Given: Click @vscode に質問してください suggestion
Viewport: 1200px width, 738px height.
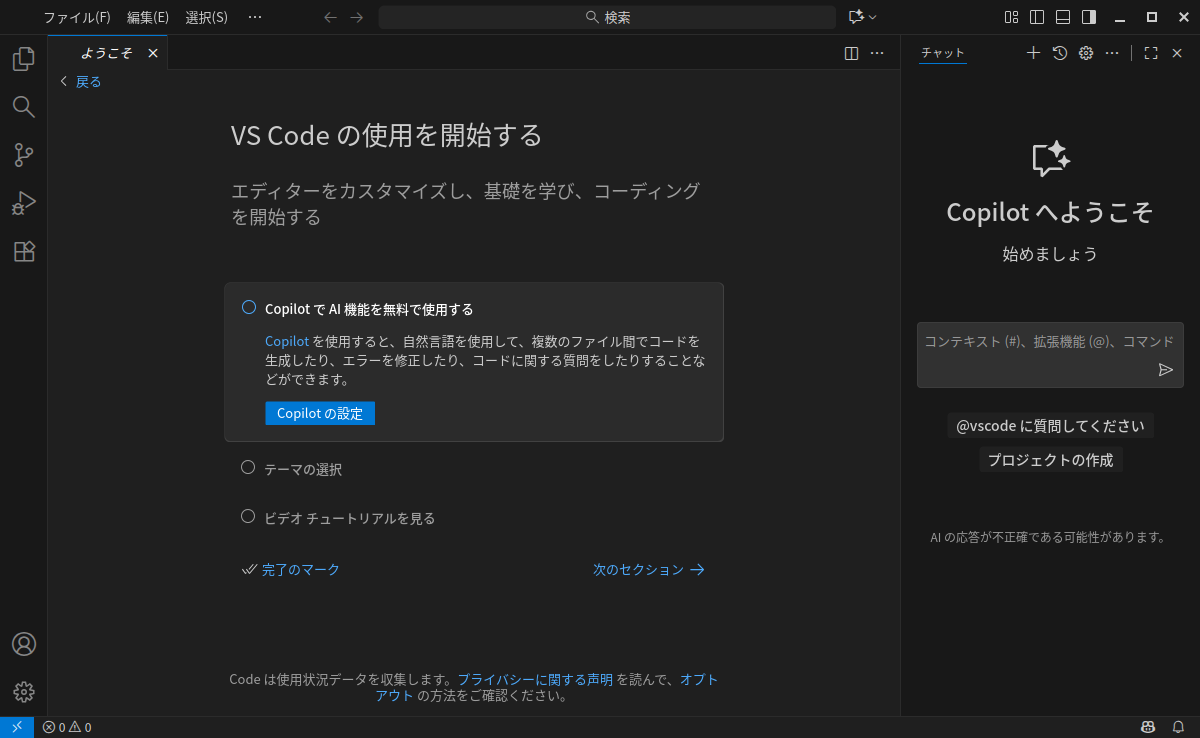Looking at the screenshot, I should click(x=1050, y=426).
